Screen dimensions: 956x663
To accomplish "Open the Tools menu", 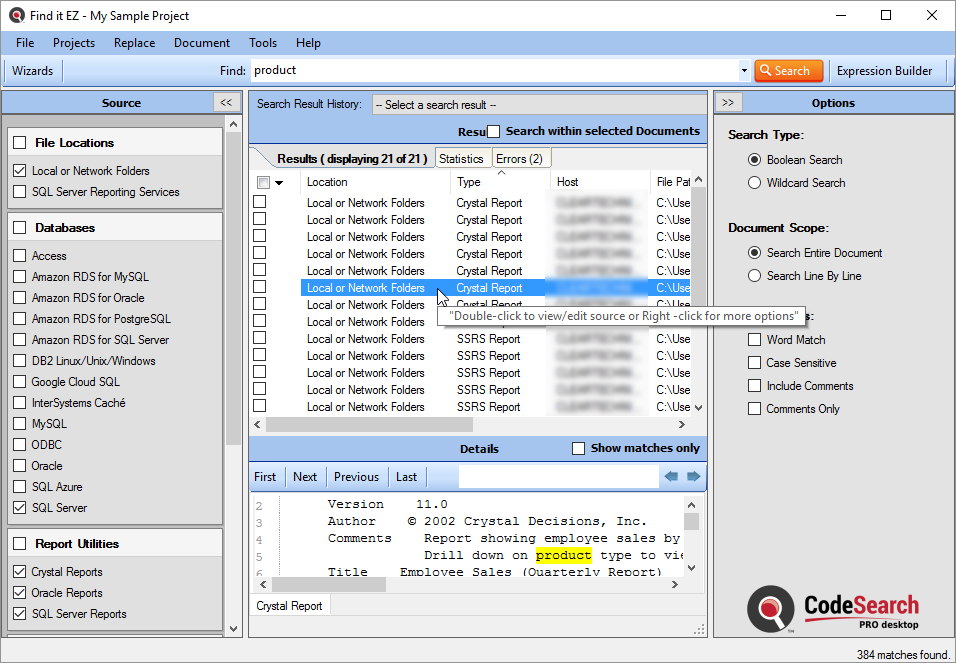I will [263, 43].
